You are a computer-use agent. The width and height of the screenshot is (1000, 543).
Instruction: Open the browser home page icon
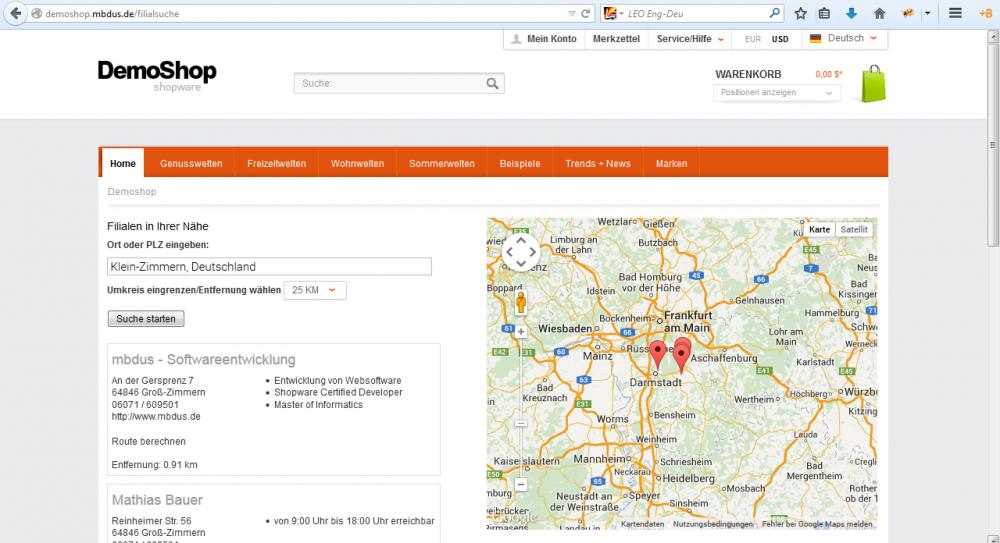pos(879,14)
